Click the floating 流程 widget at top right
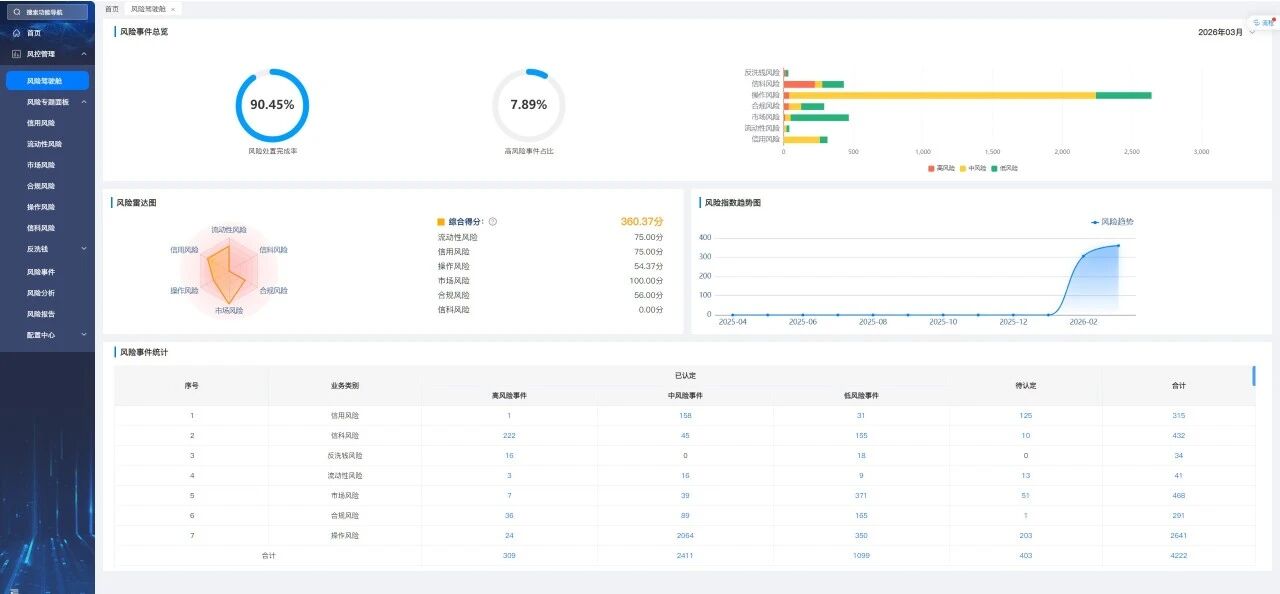1280x594 pixels. tap(1262, 21)
